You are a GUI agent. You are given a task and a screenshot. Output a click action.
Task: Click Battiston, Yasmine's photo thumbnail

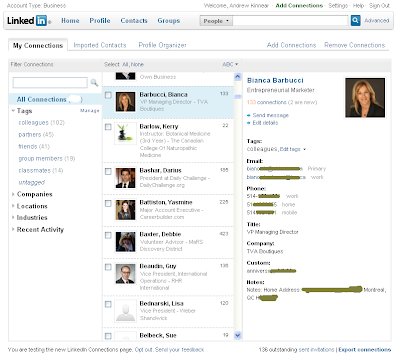(x=125, y=210)
